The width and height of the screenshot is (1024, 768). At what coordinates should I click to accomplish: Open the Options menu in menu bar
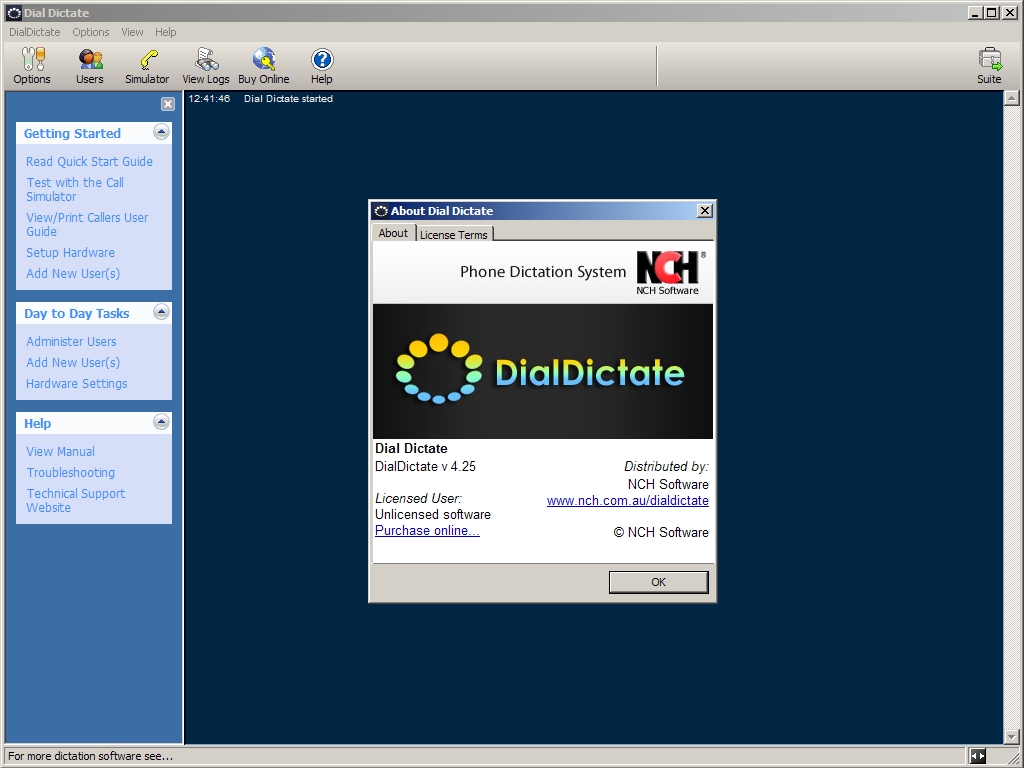tap(91, 32)
